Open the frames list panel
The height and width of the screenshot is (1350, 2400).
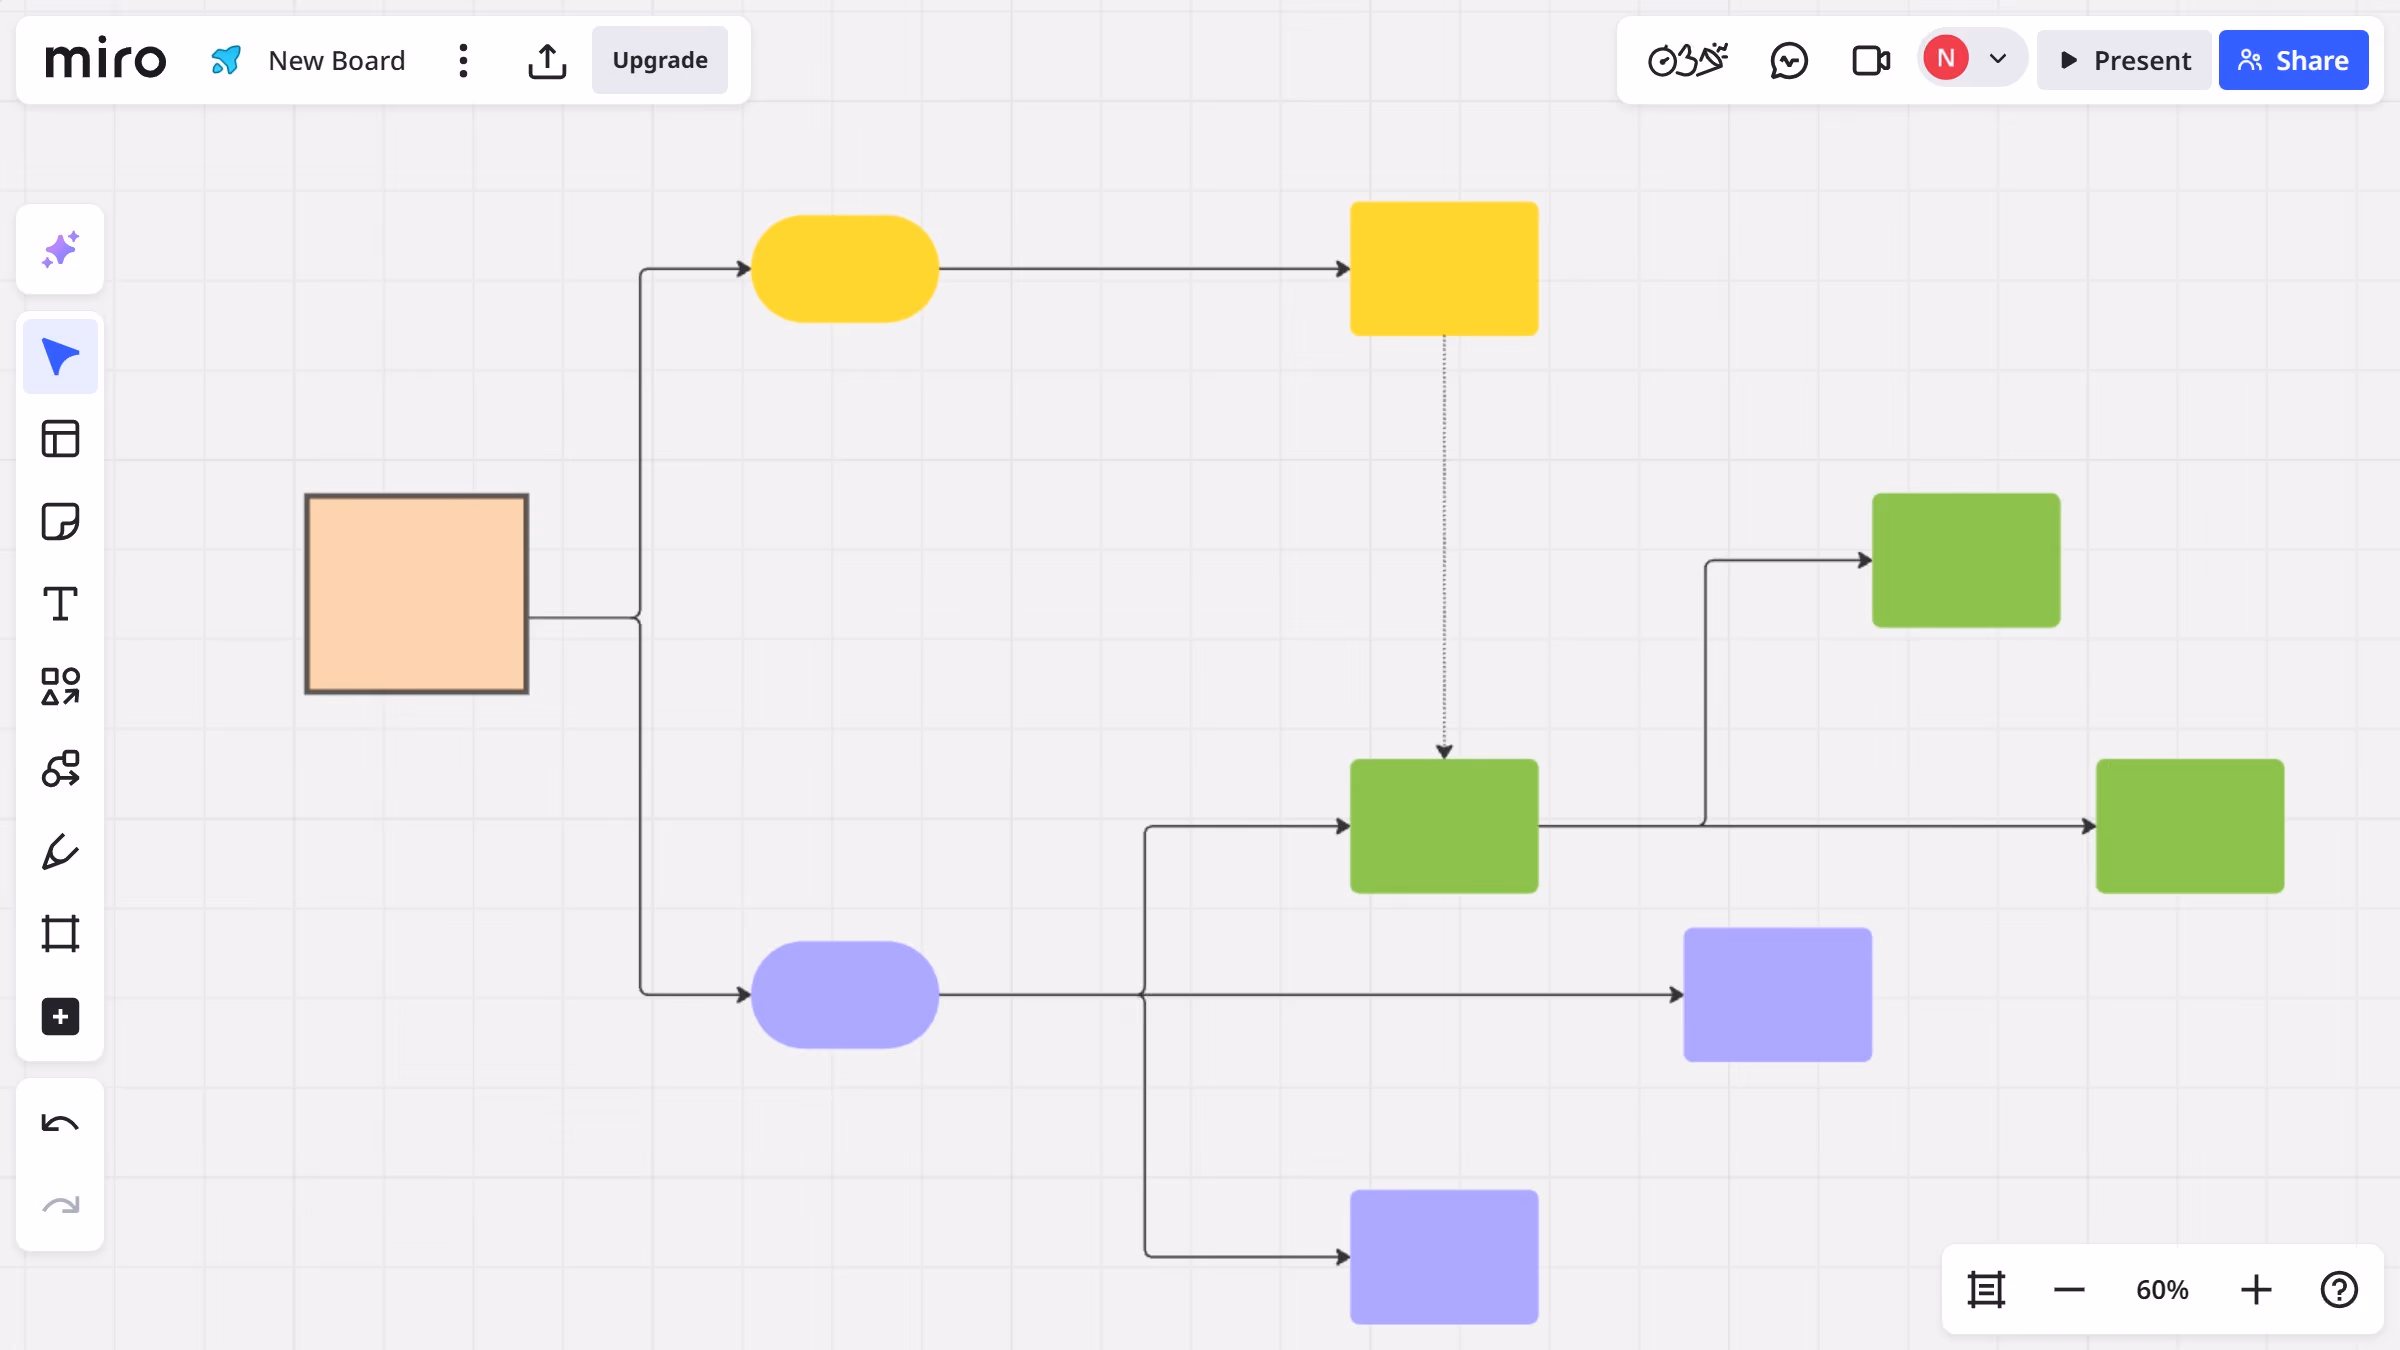pyautogui.click(x=1986, y=1289)
